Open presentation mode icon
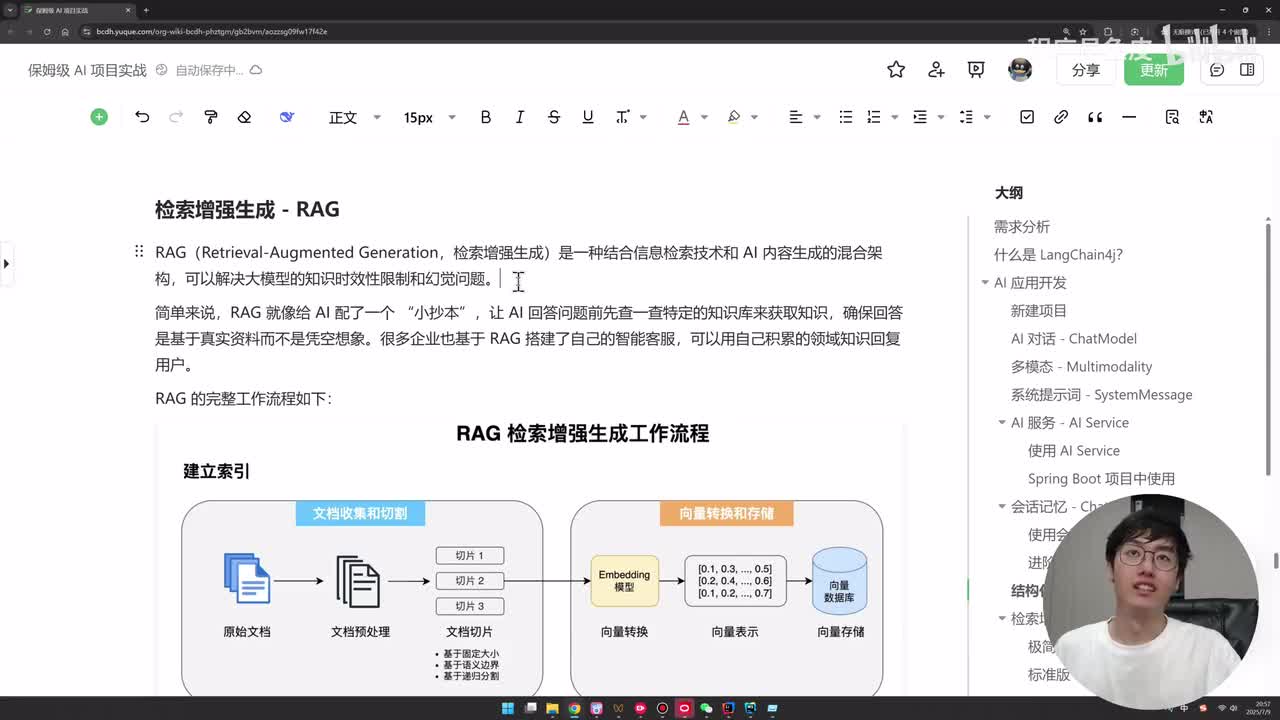This screenshot has height=720, width=1280. pos(976,70)
